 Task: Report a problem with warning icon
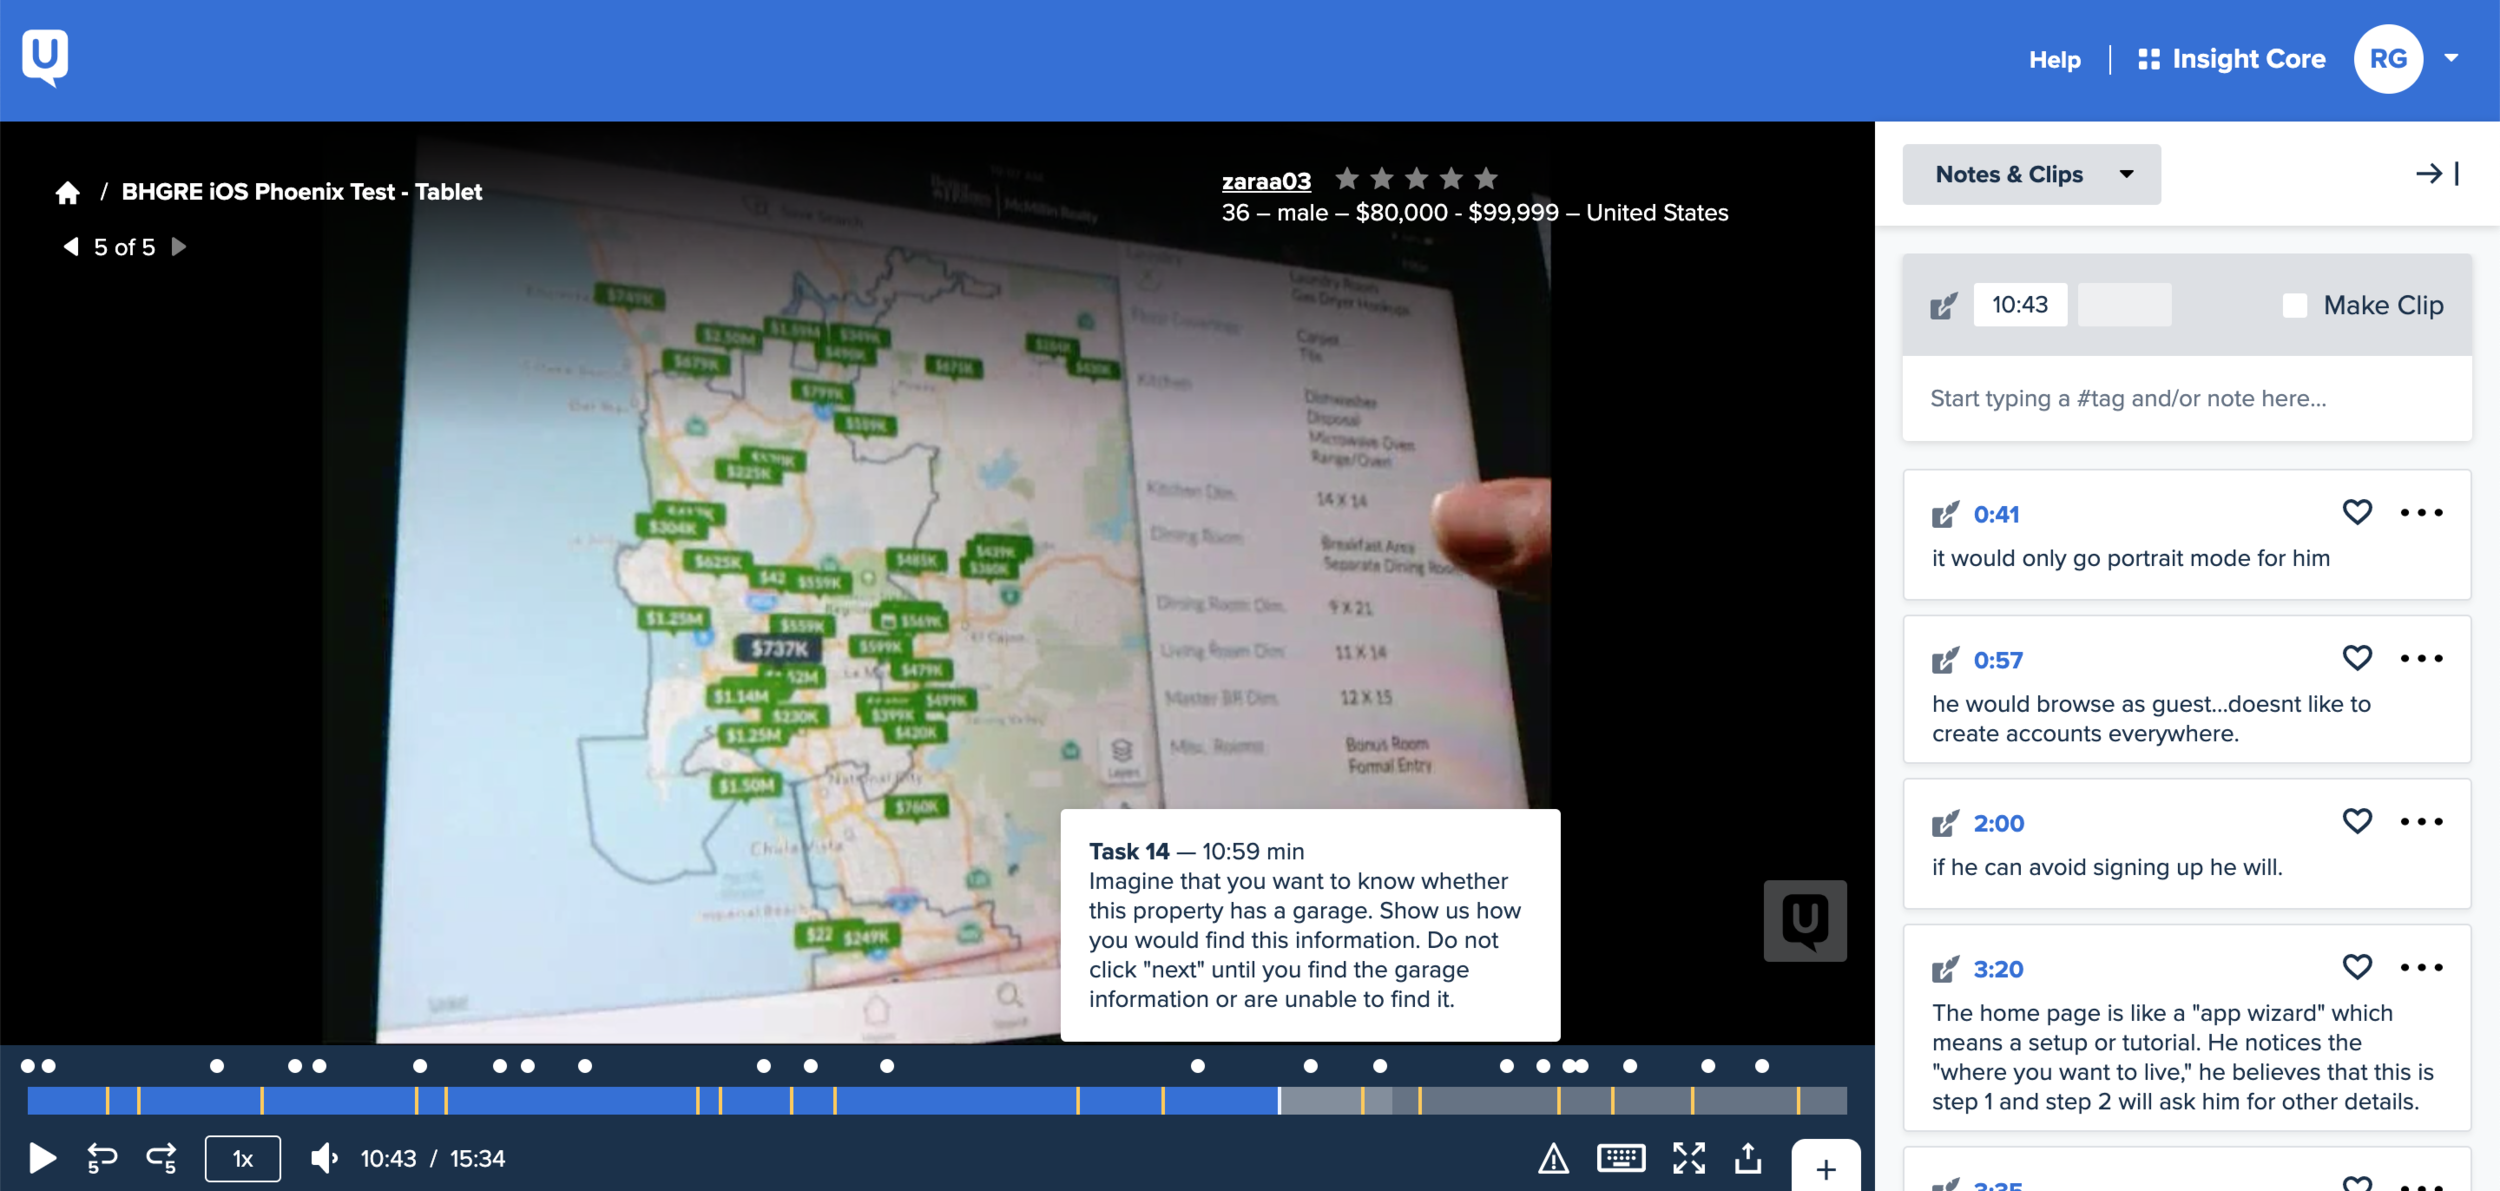click(x=1553, y=1158)
